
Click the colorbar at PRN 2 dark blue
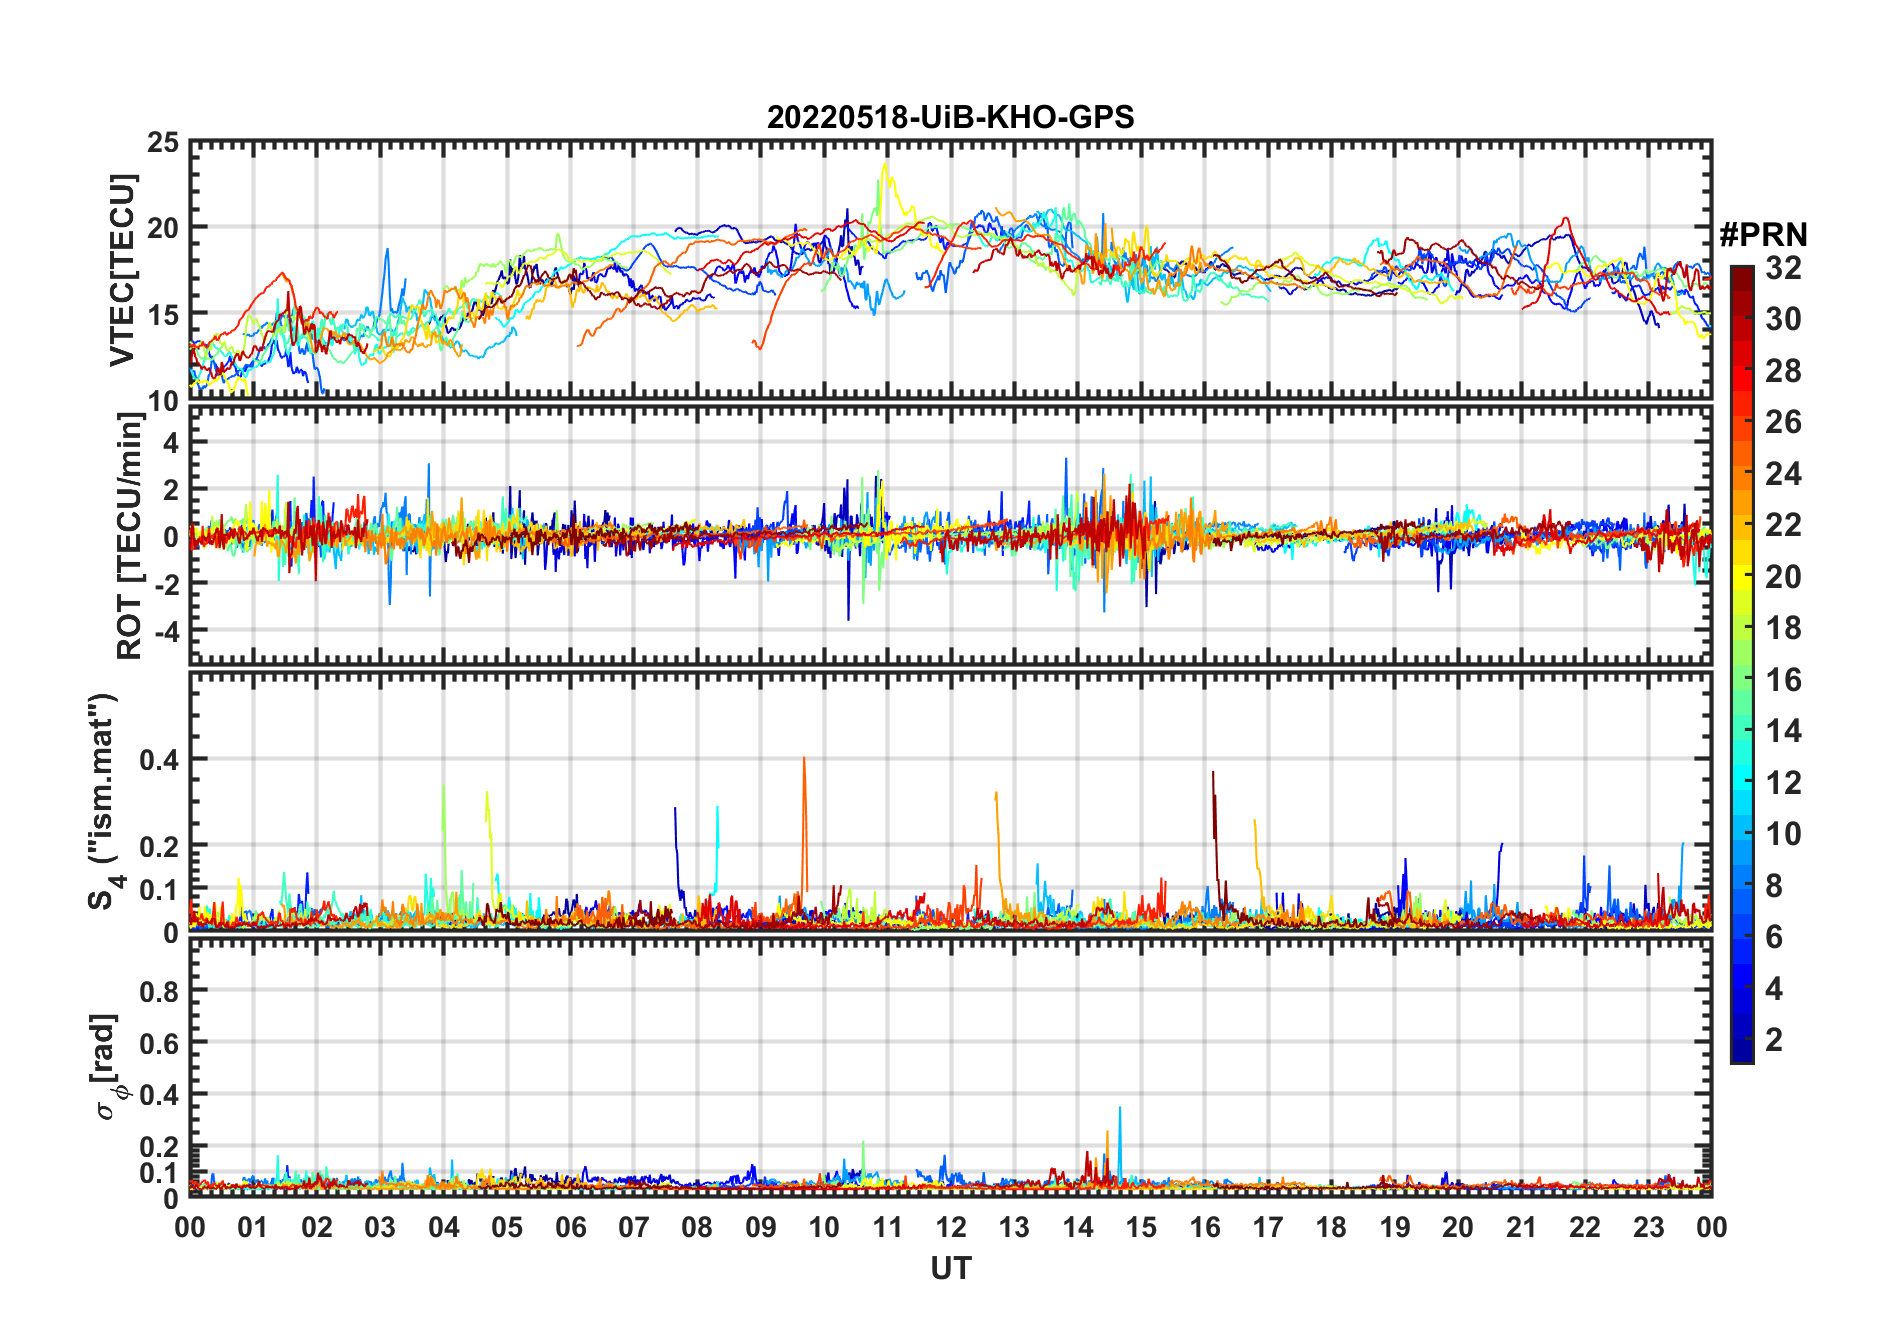coord(1742,1040)
